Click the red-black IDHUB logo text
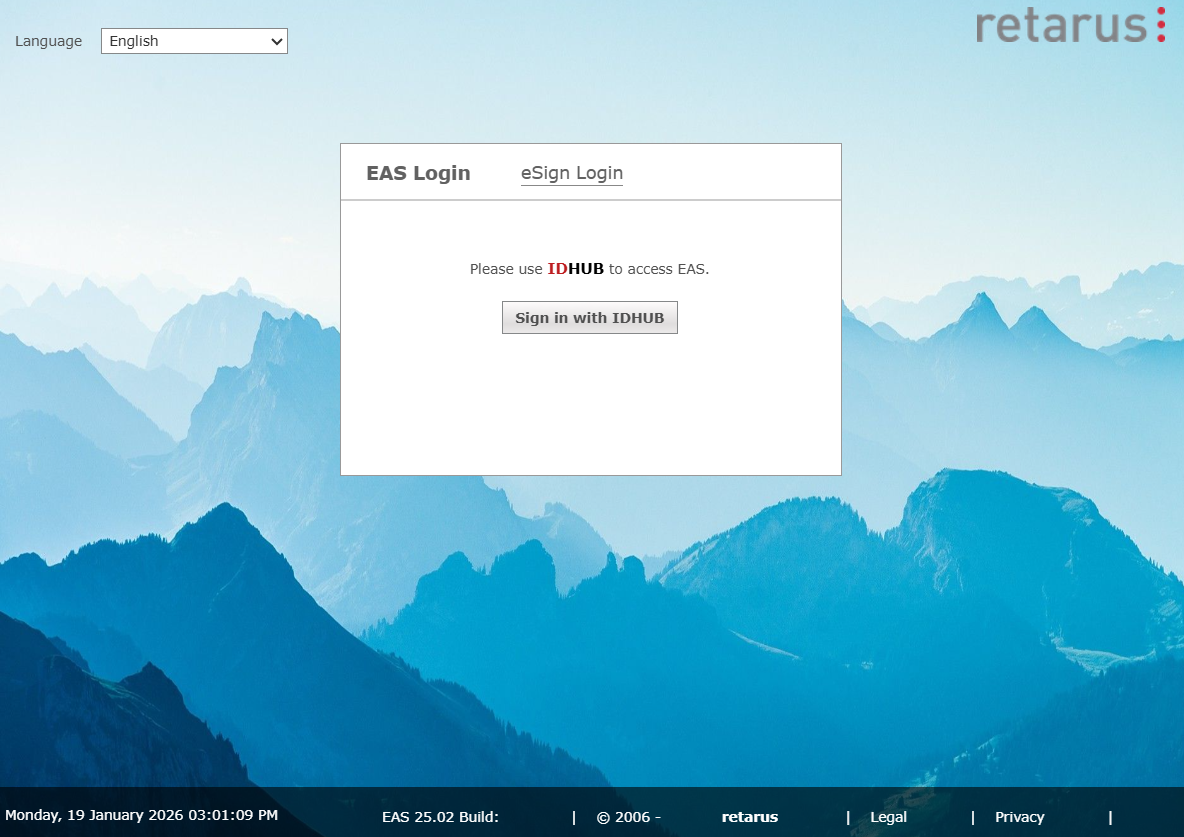1184x837 pixels. [x=575, y=269]
